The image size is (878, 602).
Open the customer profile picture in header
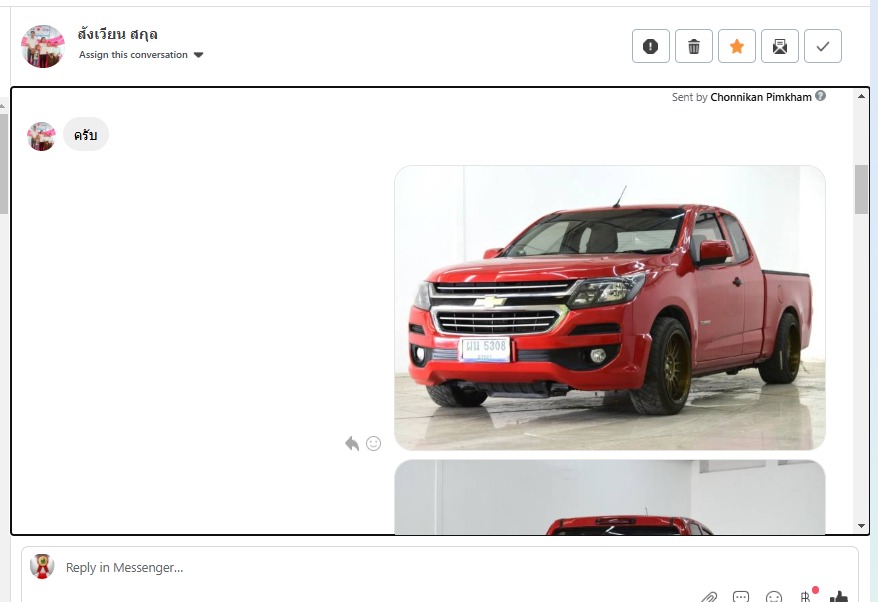point(43,46)
